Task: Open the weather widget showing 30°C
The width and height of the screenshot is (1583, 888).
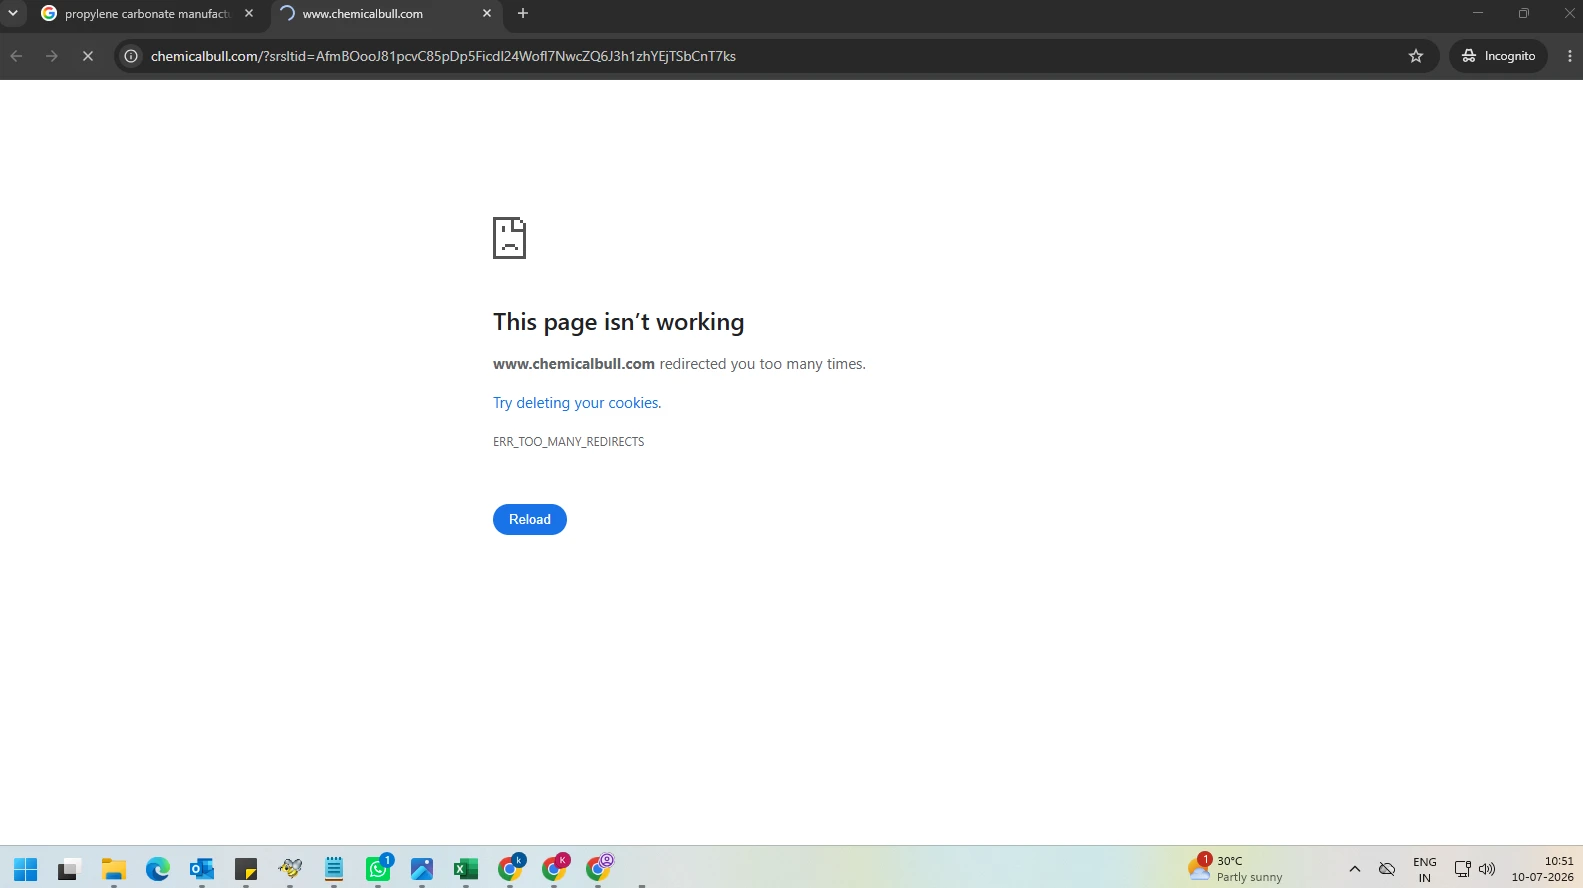Action: point(1236,868)
